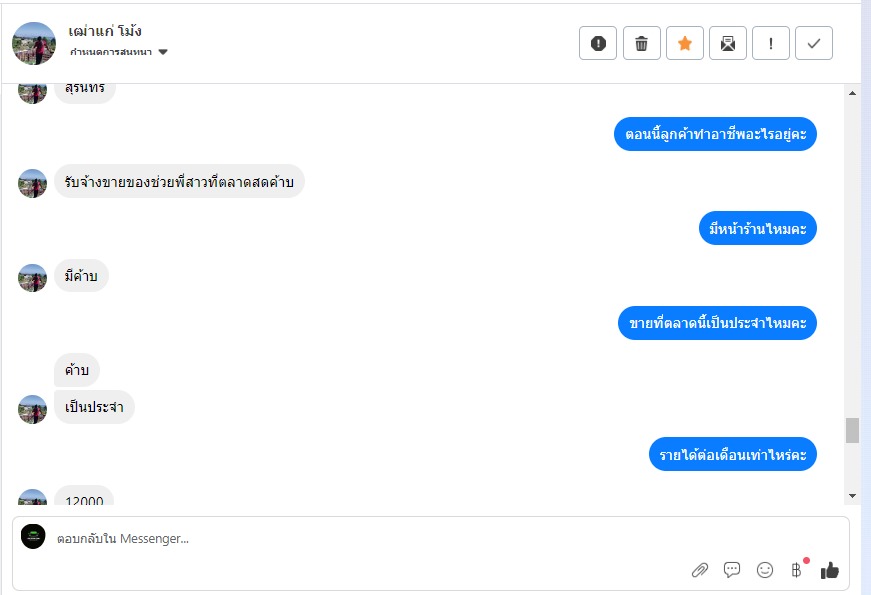Click the scroll down arrow of chat
Screen dimensions: 871x595
point(853,496)
